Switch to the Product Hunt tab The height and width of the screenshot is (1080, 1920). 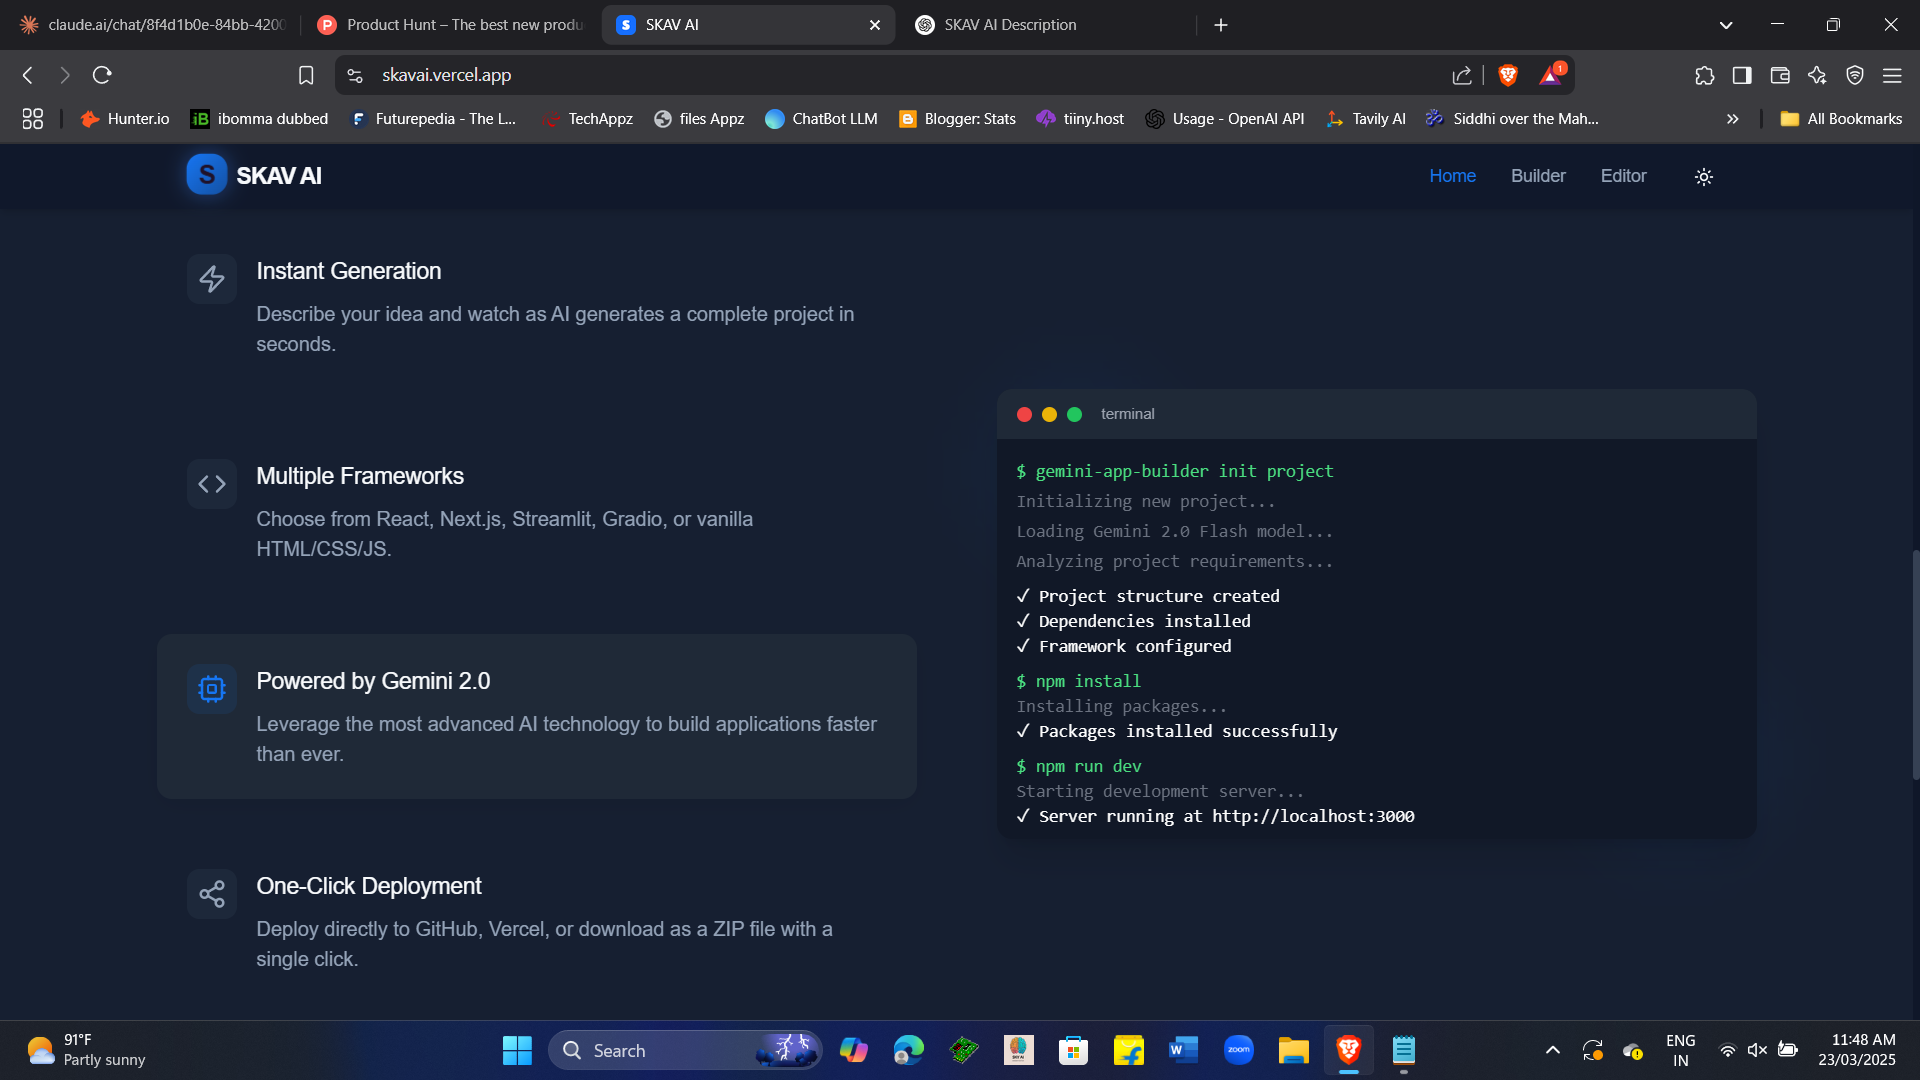click(452, 25)
